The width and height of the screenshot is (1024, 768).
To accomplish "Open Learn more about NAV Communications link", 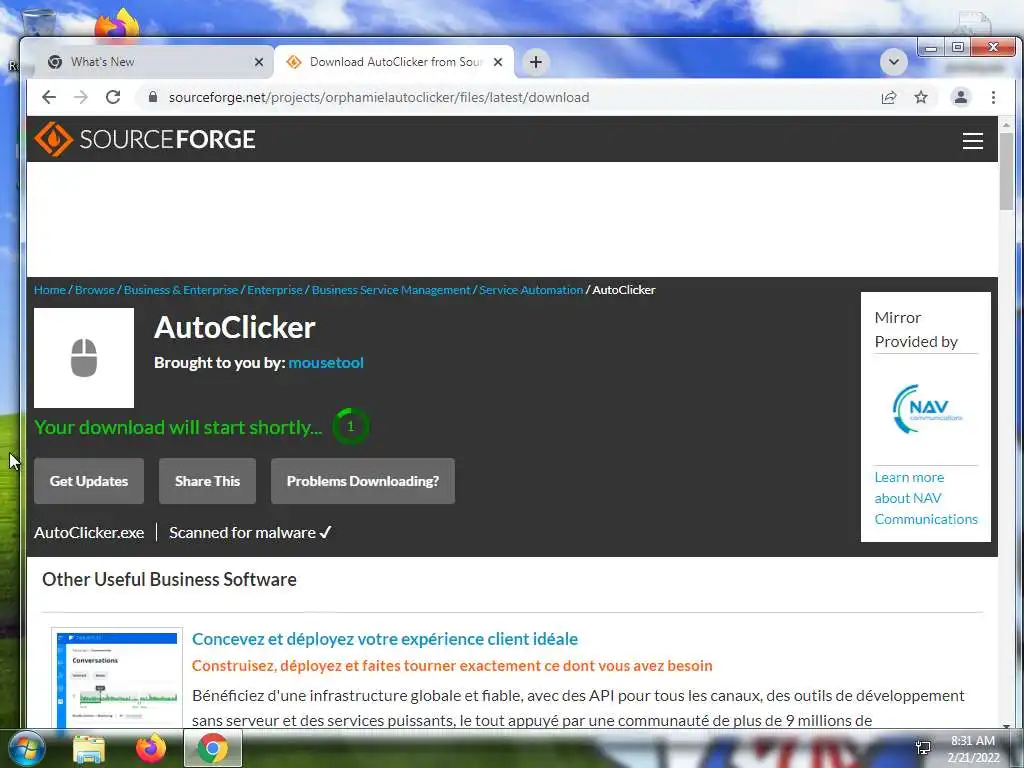I will 926,498.
